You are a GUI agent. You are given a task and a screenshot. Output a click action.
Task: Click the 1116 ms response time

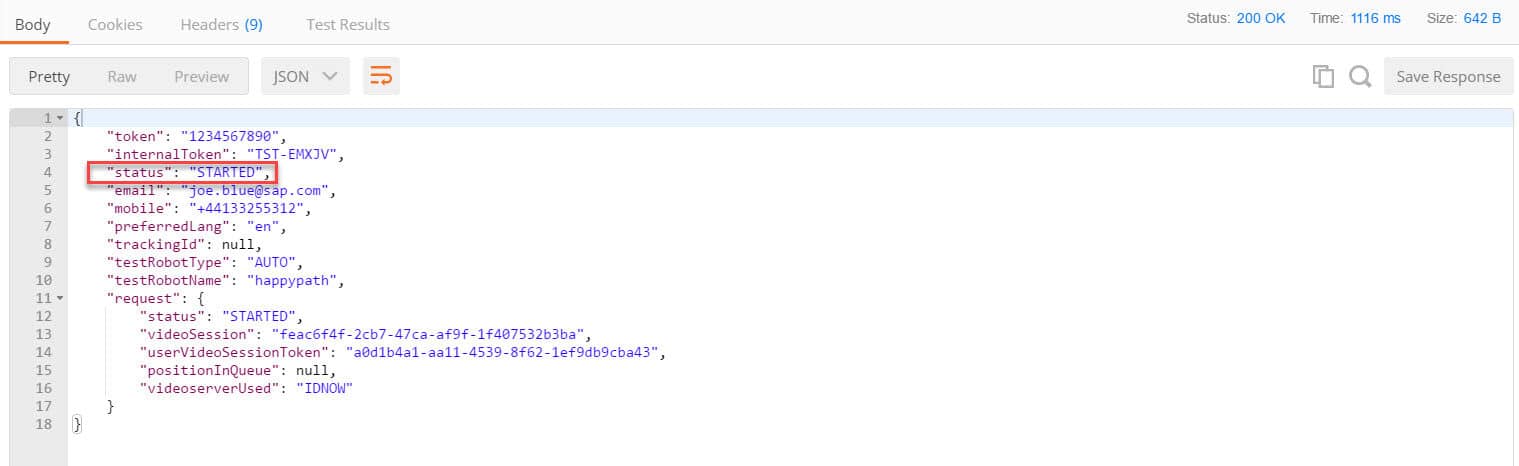point(1375,18)
